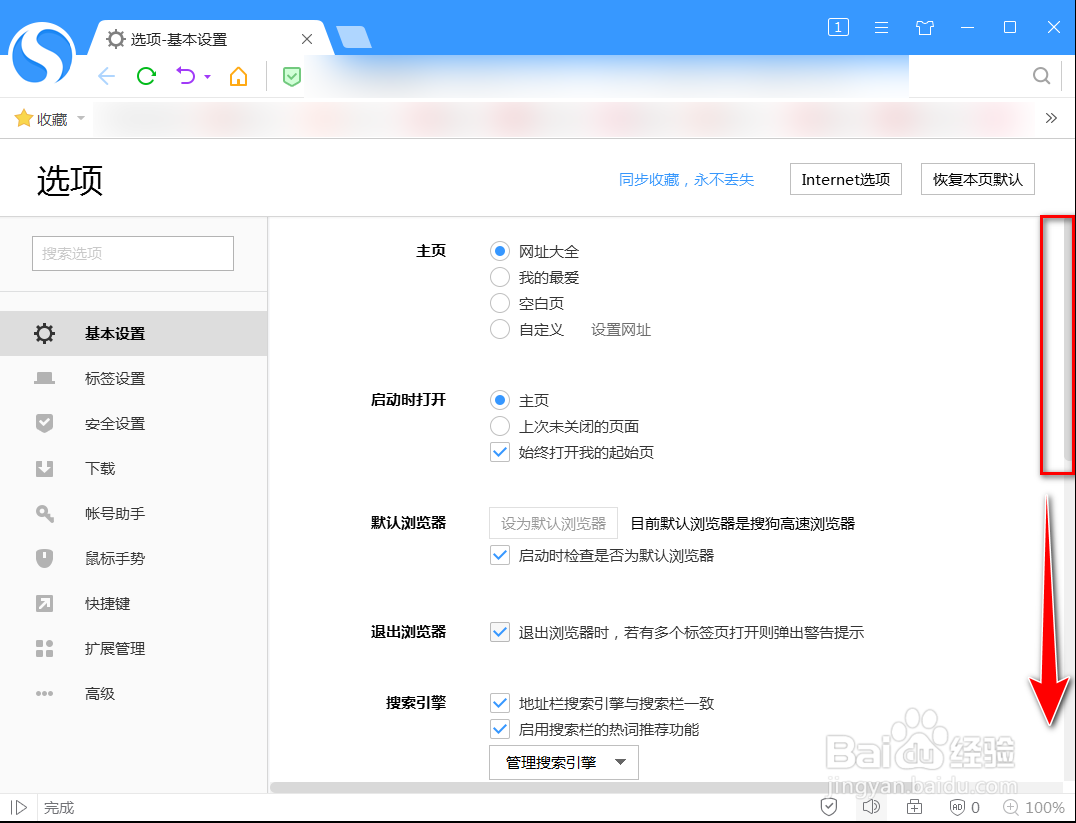The width and height of the screenshot is (1076, 823).
Task: Click the vertical scrollbar thumb
Action: [x=1066, y=338]
